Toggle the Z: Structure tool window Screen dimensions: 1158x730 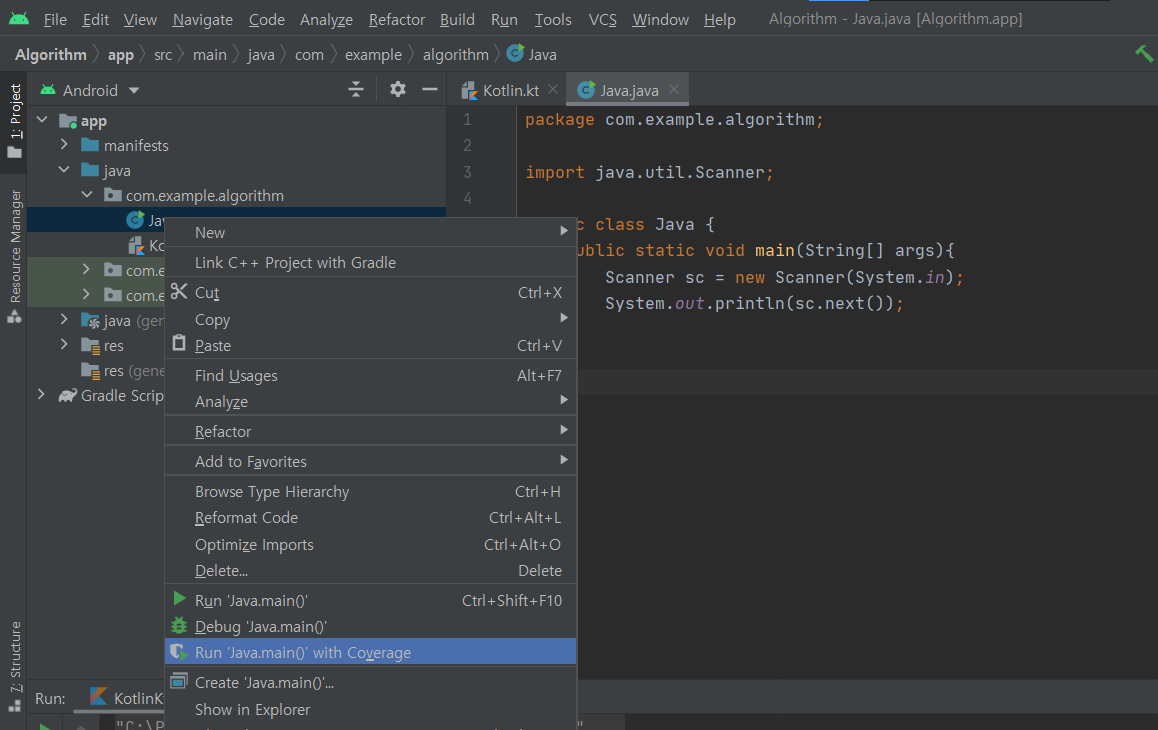point(14,666)
